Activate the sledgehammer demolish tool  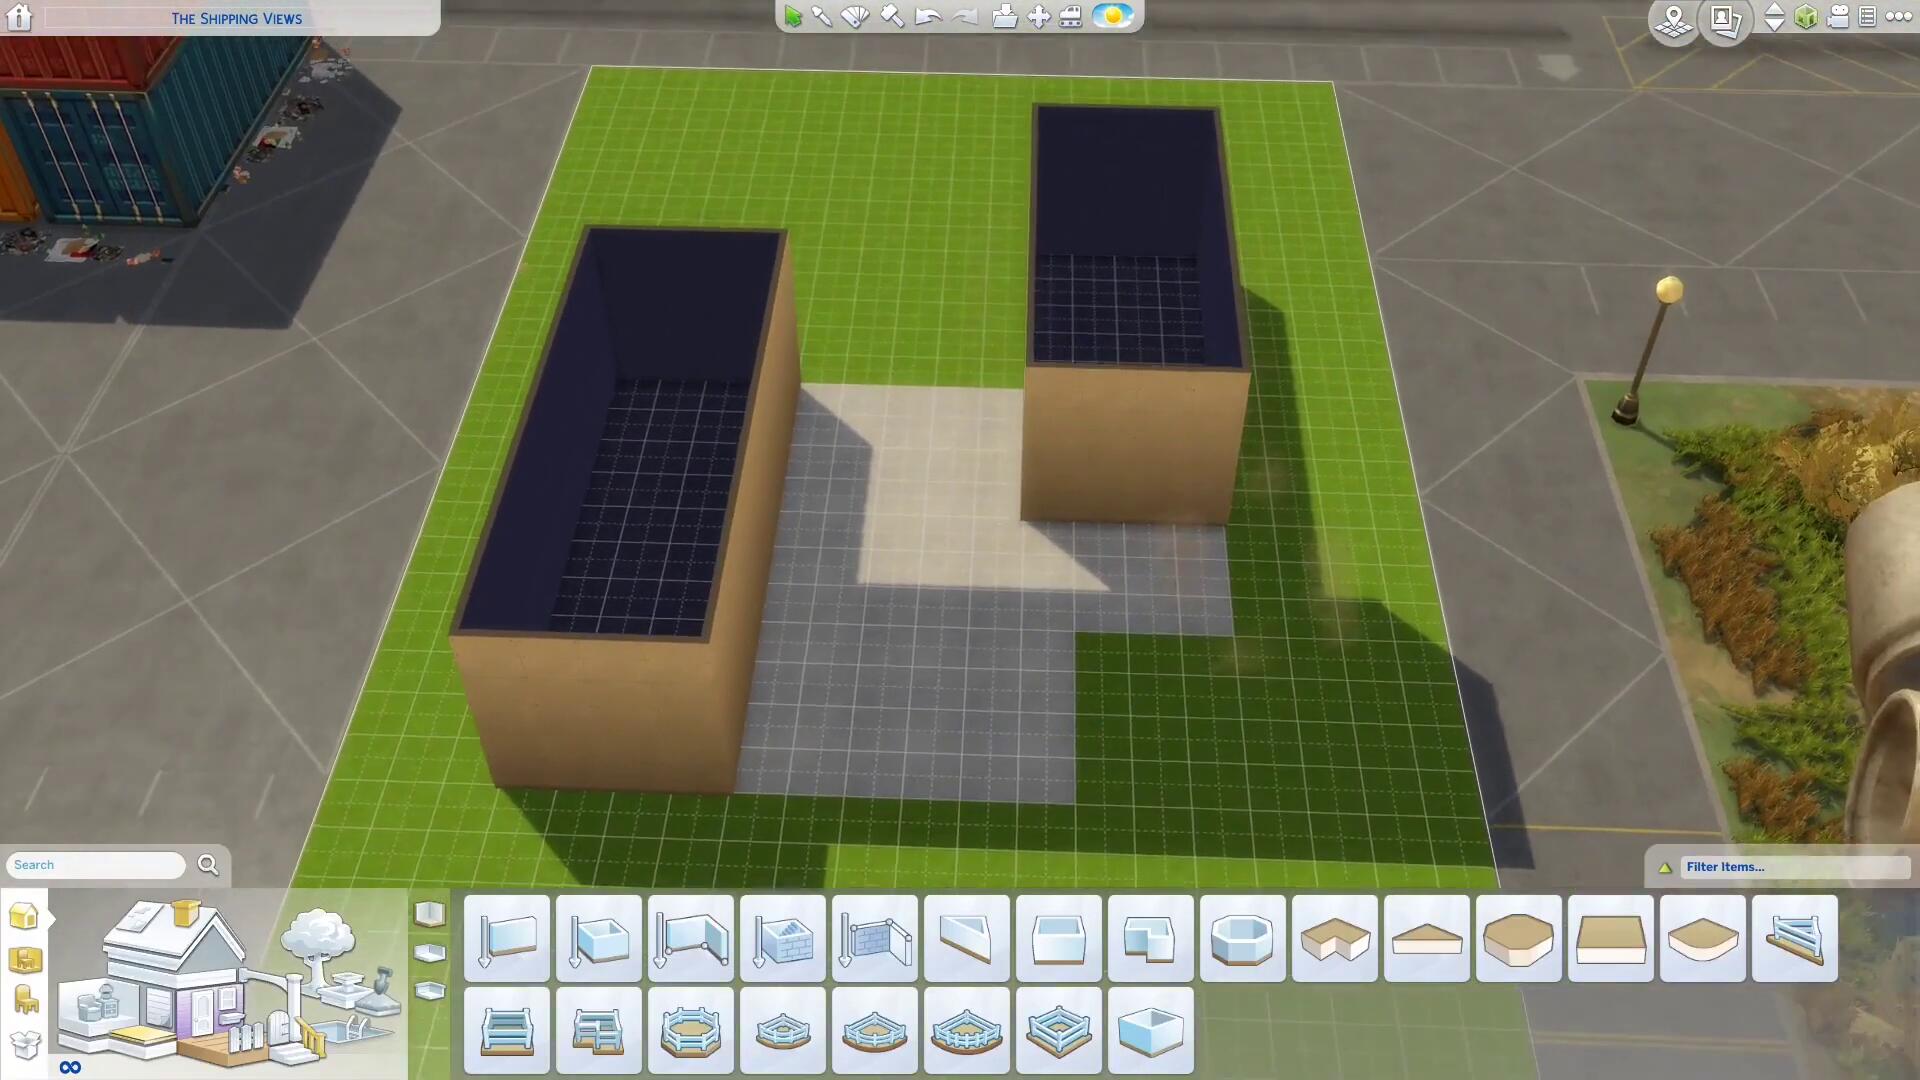[x=892, y=17]
